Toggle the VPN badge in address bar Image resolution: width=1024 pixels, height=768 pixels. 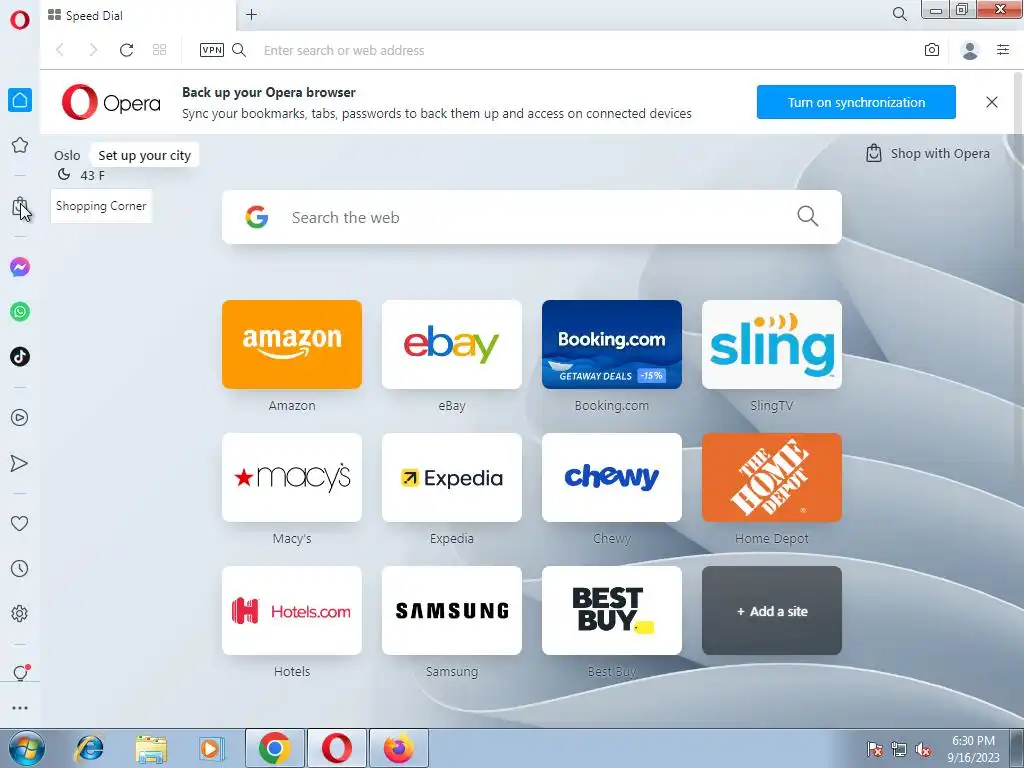click(x=212, y=50)
